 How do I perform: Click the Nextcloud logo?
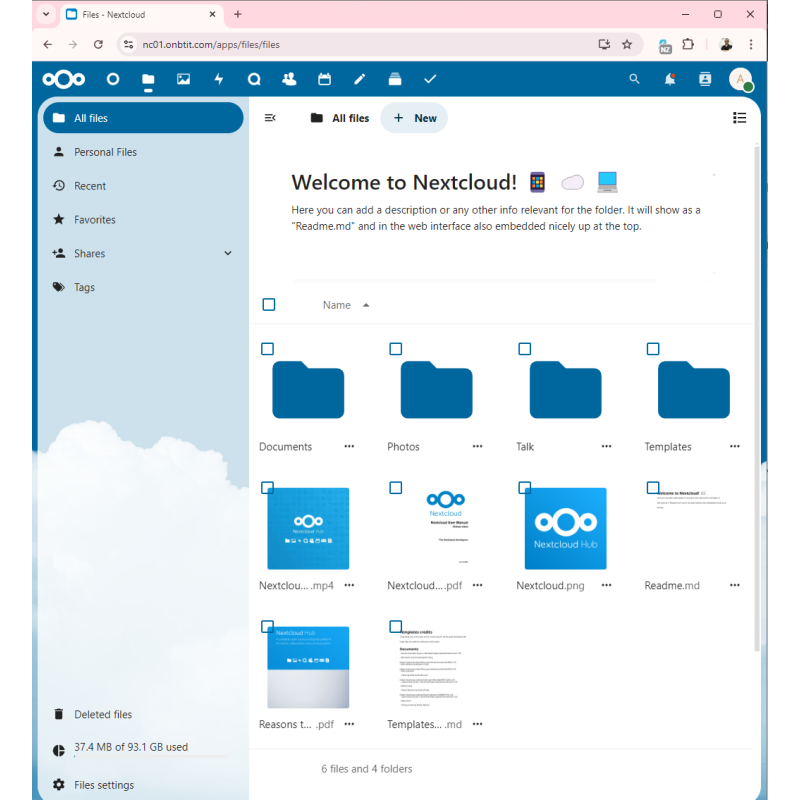click(64, 79)
